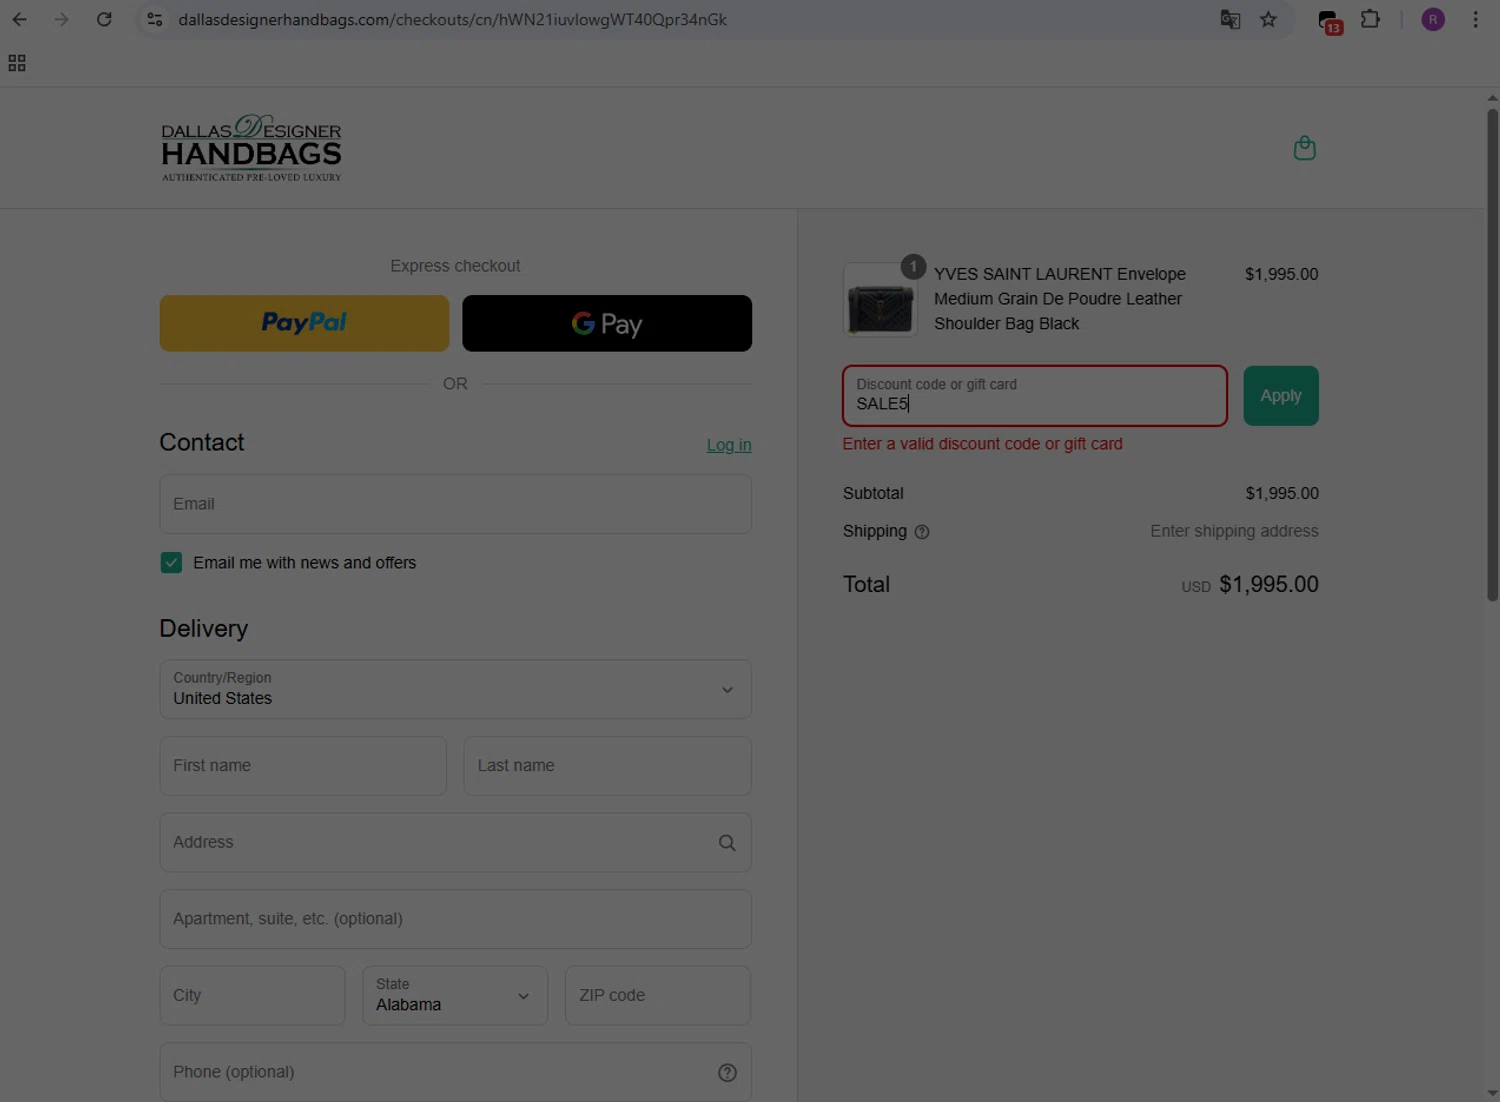Go back to the previous page
Image resolution: width=1500 pixels, height=1102 pixels.
click(x=20, y=19)
